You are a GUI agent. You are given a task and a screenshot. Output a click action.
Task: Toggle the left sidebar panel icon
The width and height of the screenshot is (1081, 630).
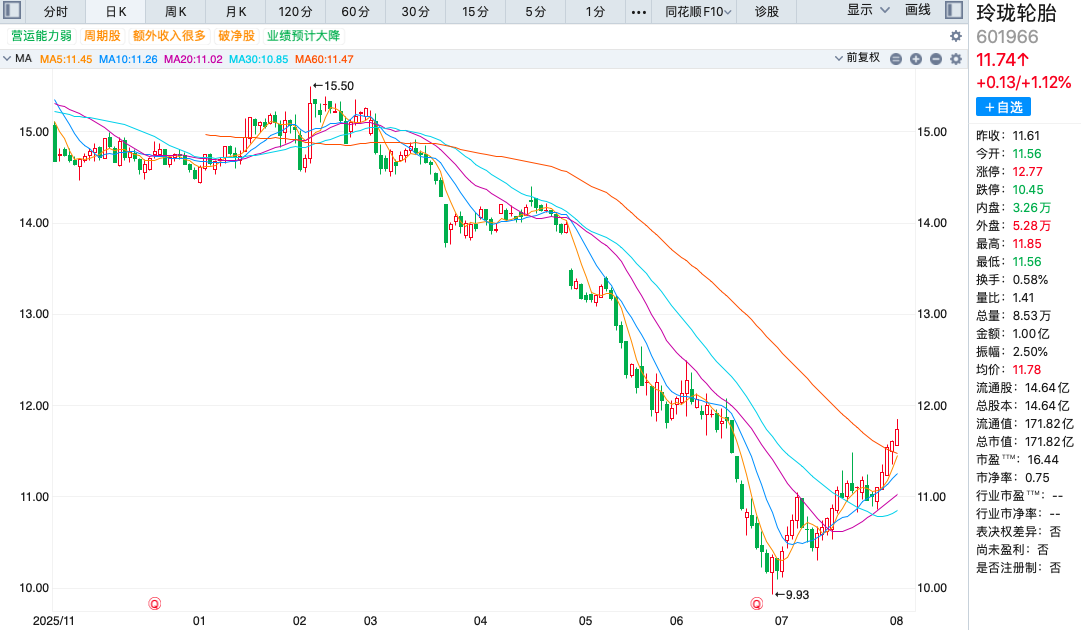12,10
